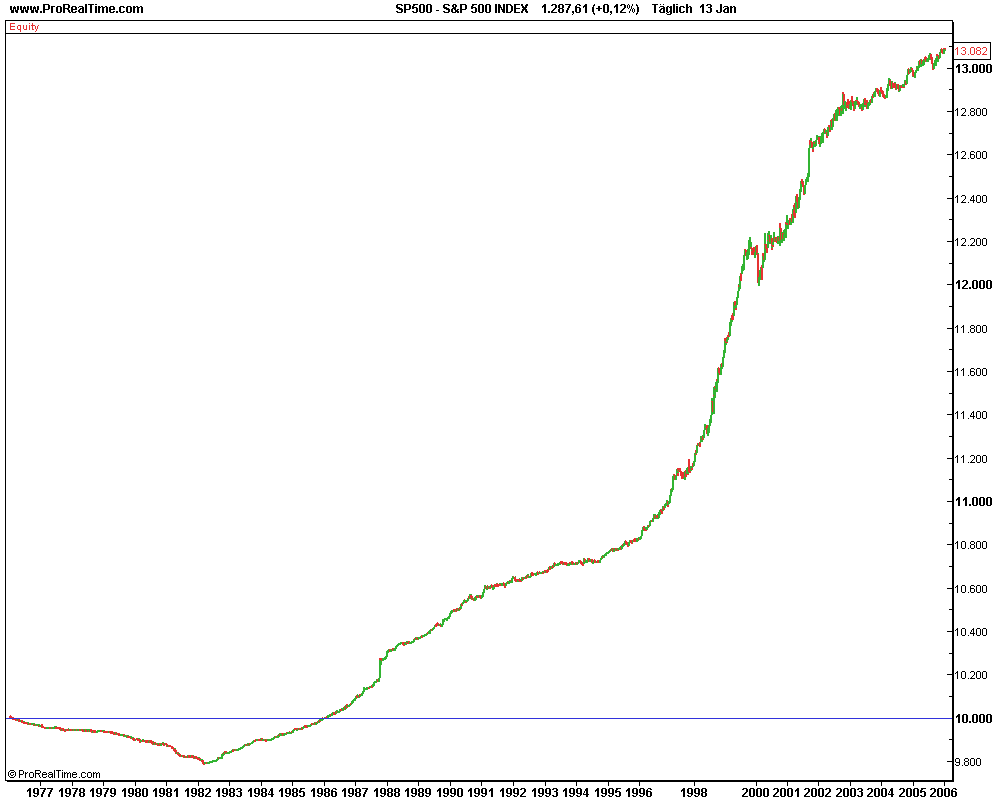Click the 1990 year on time axis

coord(450,793)
